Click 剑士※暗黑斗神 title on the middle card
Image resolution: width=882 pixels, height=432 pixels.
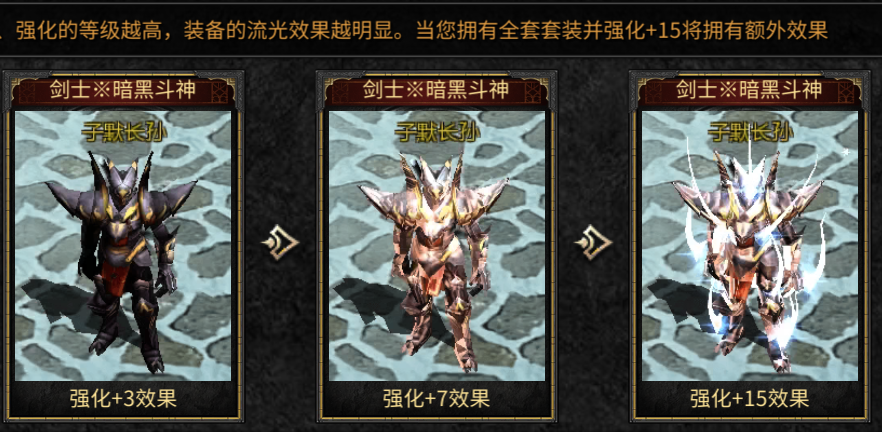[436, 89]
